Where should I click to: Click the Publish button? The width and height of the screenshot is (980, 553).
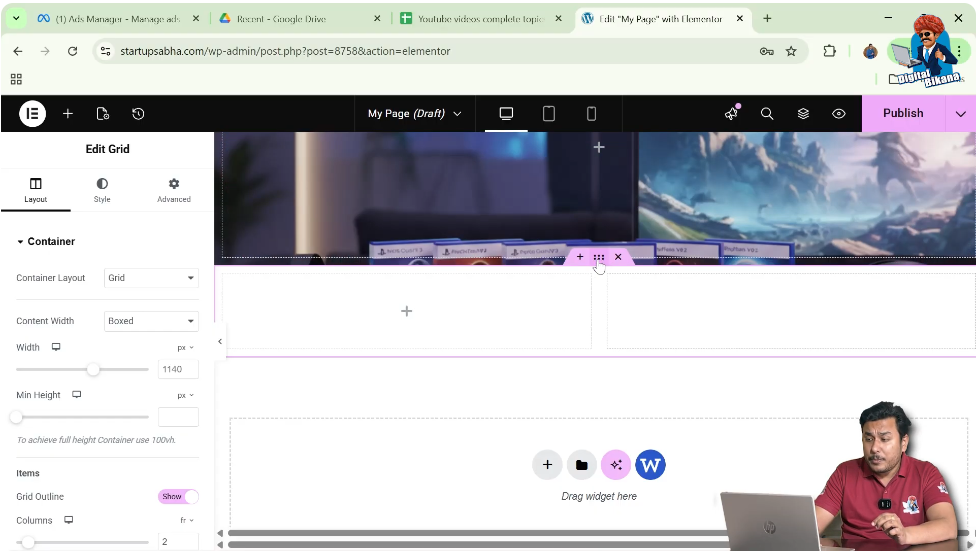point(903,113)
